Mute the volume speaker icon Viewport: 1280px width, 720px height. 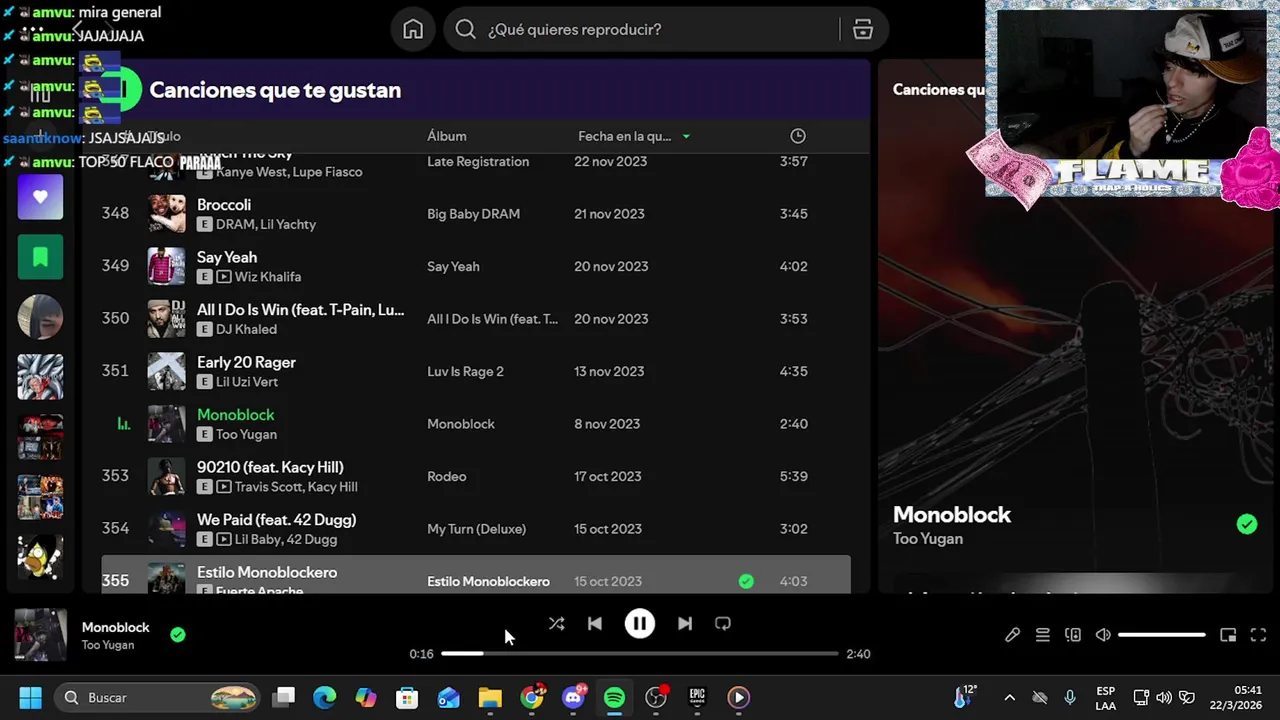pyautogui.click(x=1103, y=635)
